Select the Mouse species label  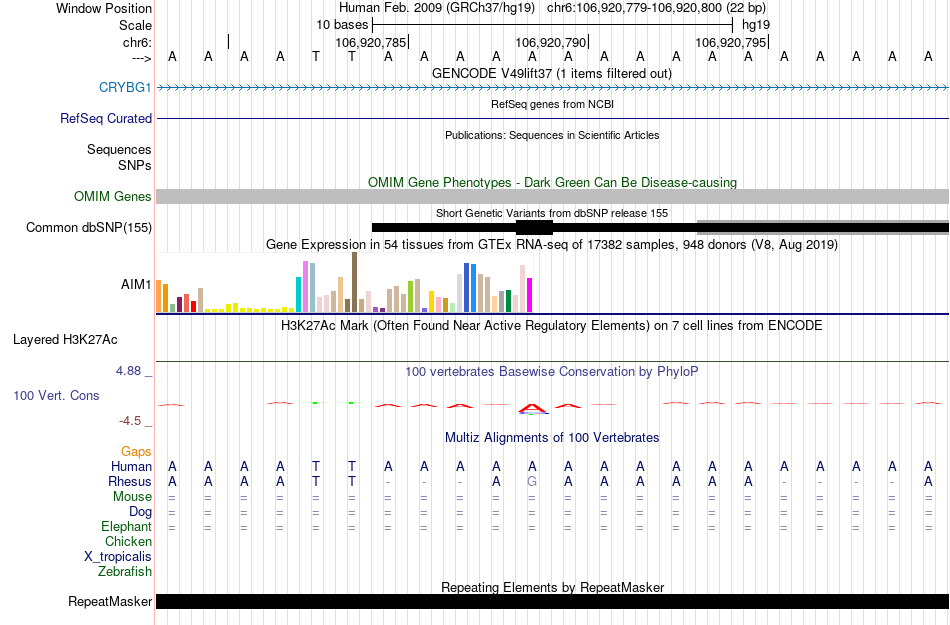click(132, 497)
